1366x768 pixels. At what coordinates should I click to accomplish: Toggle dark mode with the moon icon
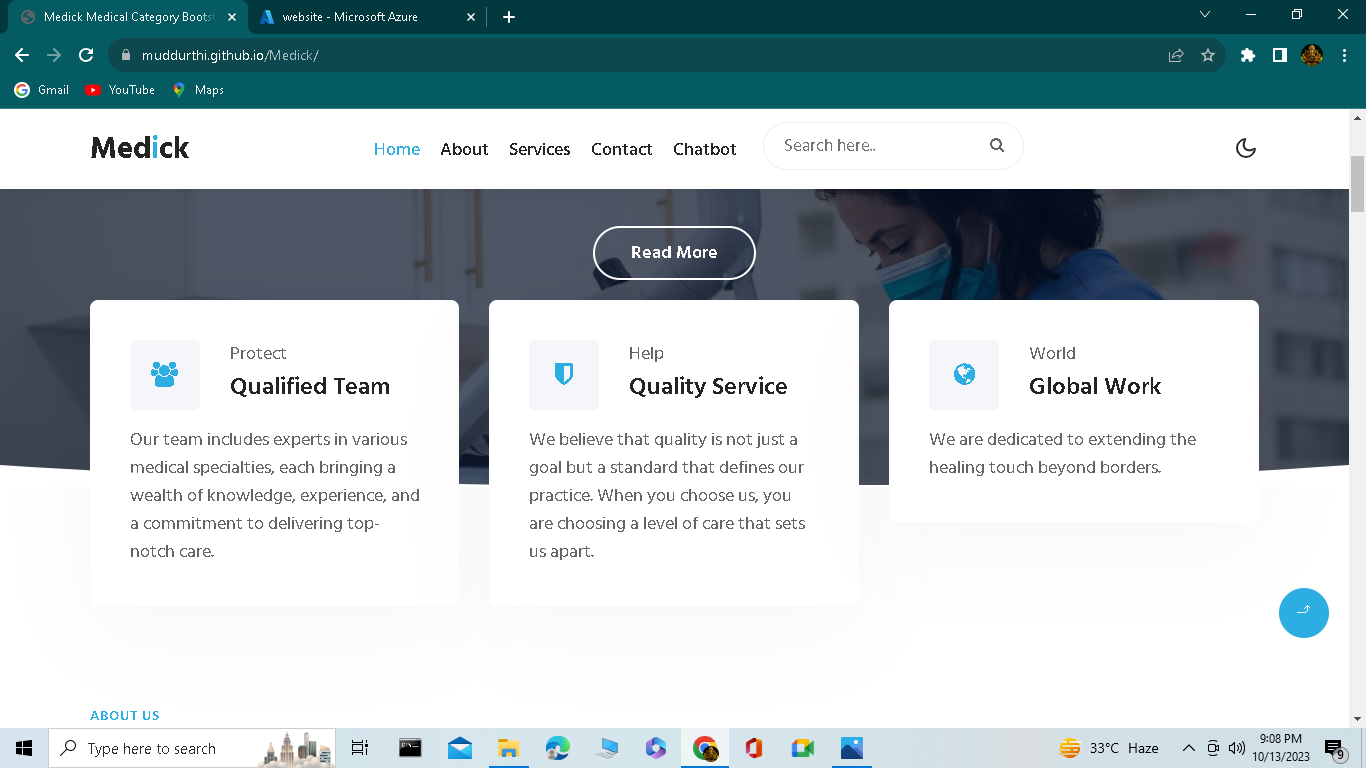1245,147
